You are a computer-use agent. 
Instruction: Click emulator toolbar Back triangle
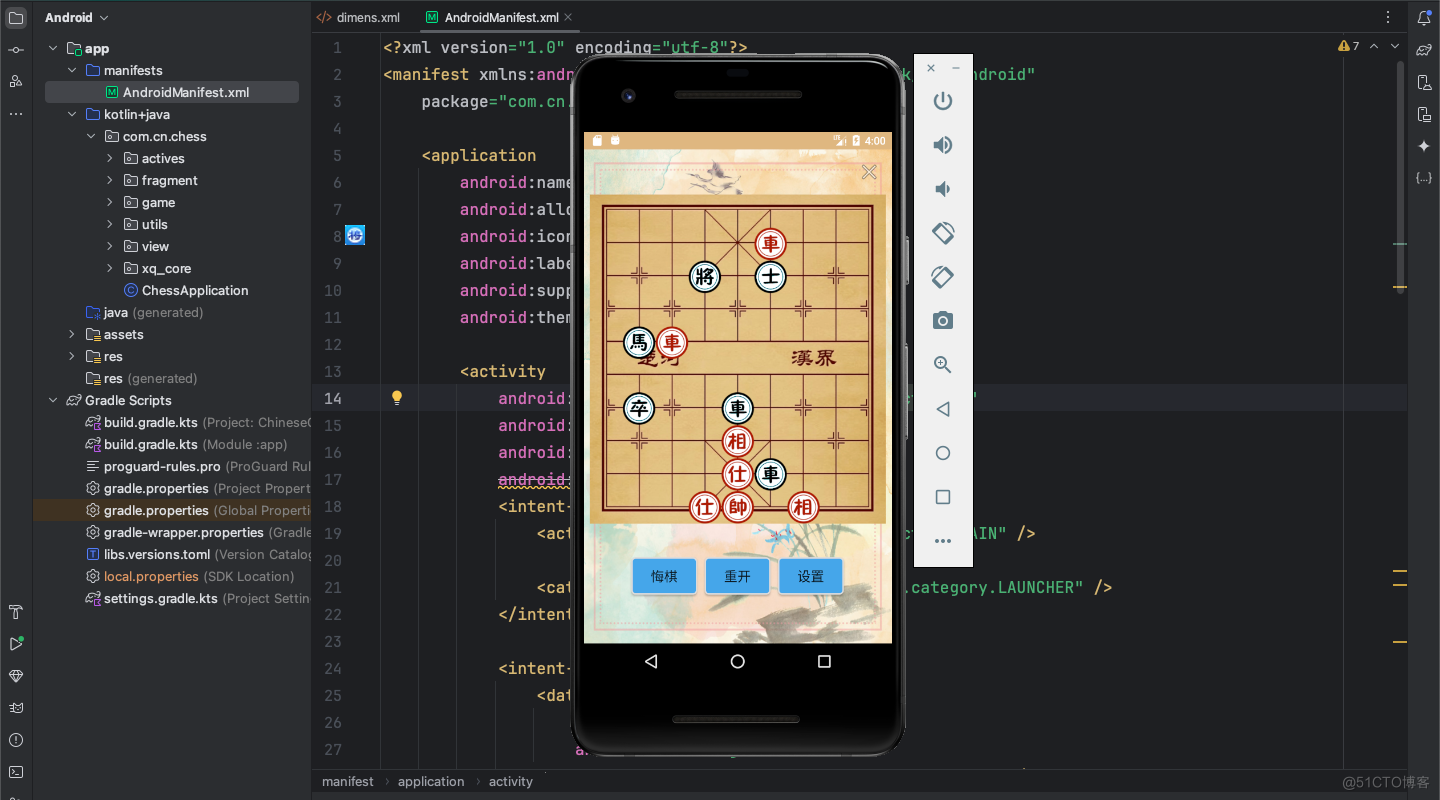(942, 409)
